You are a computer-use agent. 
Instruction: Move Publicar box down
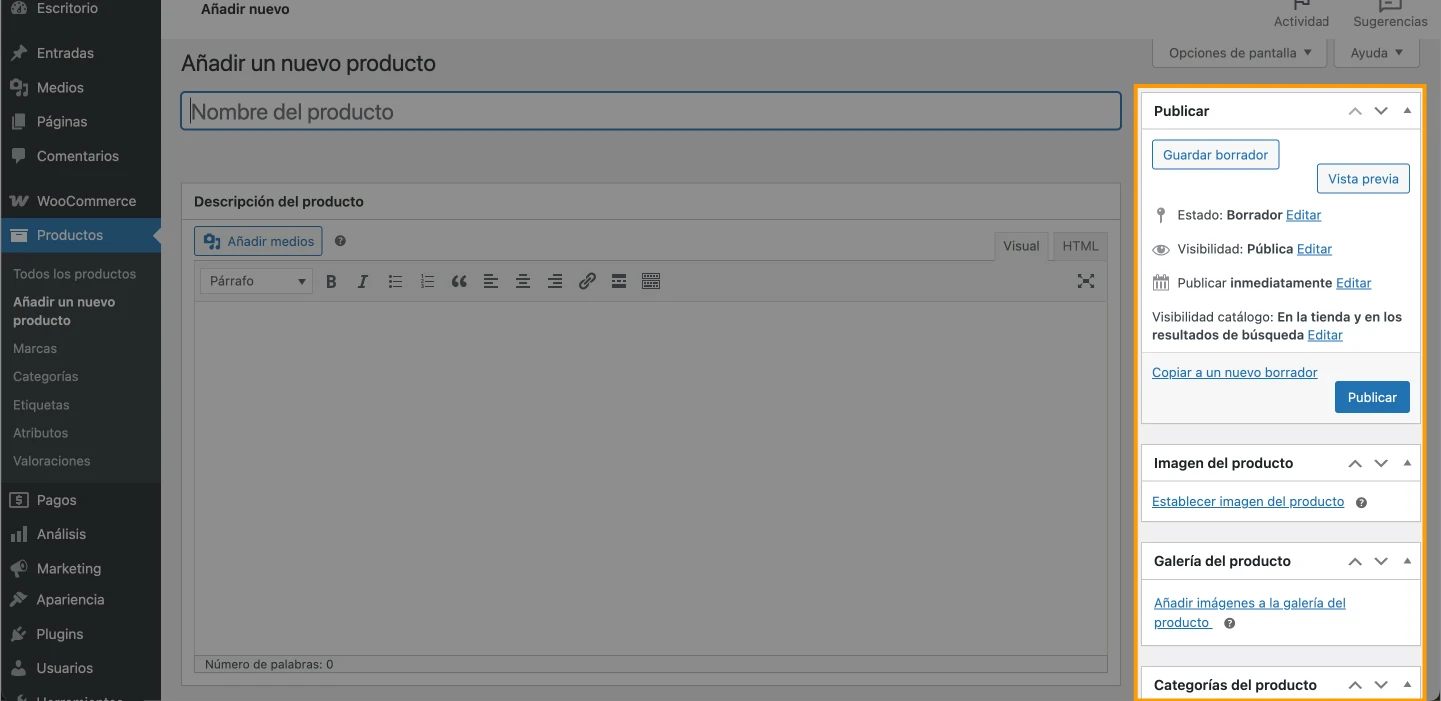pos(1381,111)
